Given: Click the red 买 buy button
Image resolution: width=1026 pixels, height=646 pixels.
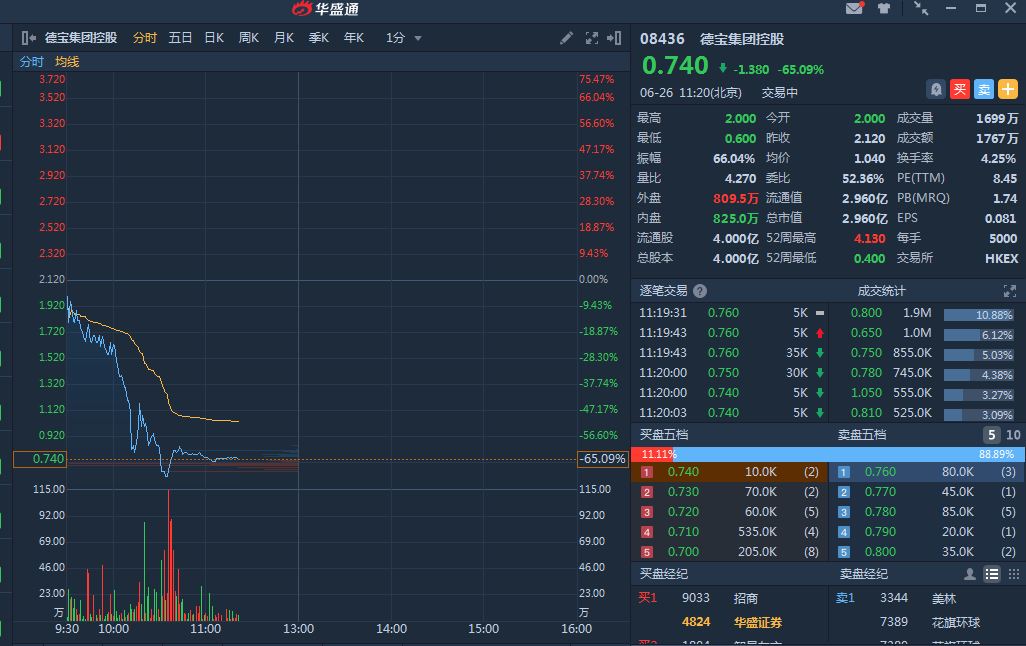Looking at the screenshot, I should coord(960,89).
